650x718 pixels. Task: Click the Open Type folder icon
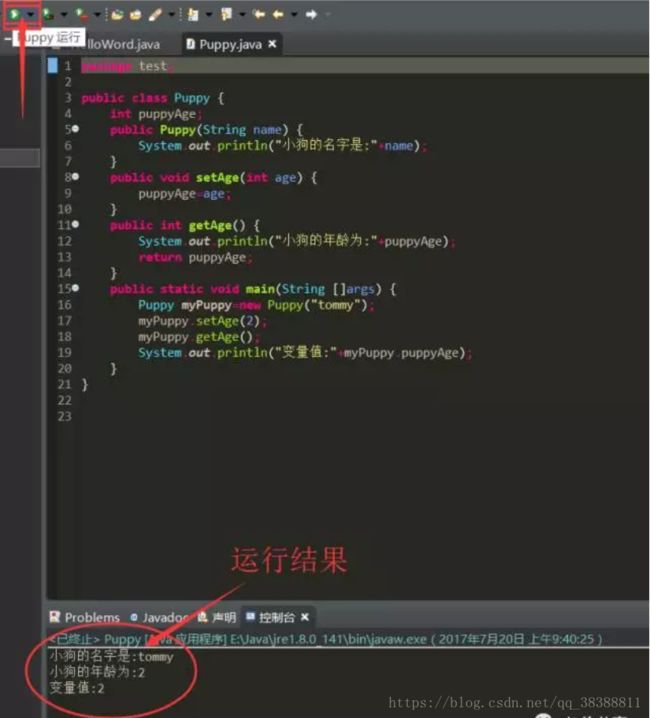117,15
